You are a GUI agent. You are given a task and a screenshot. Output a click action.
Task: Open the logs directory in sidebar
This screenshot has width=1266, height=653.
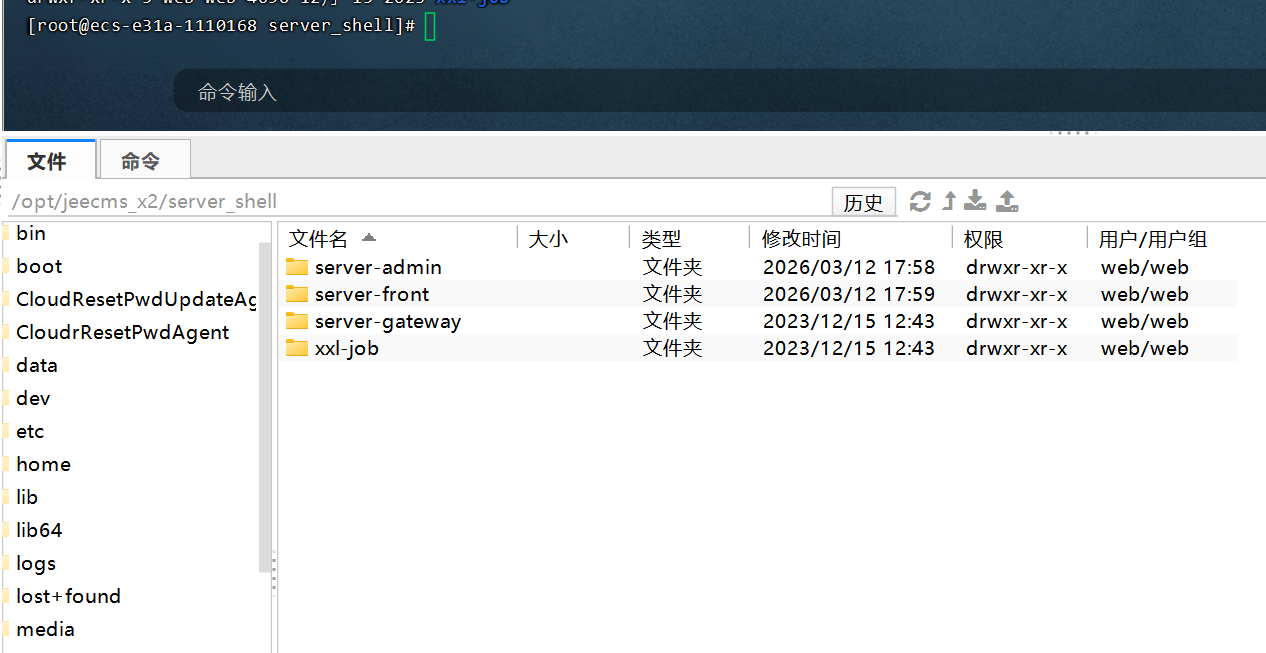(x=36, y=563)
